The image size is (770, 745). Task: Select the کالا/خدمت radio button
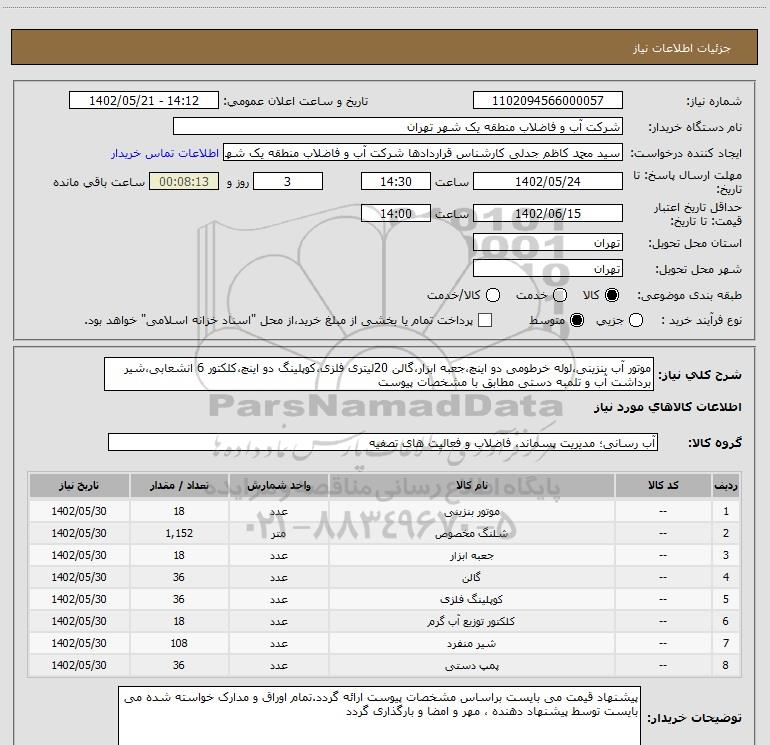coord(493,295)
